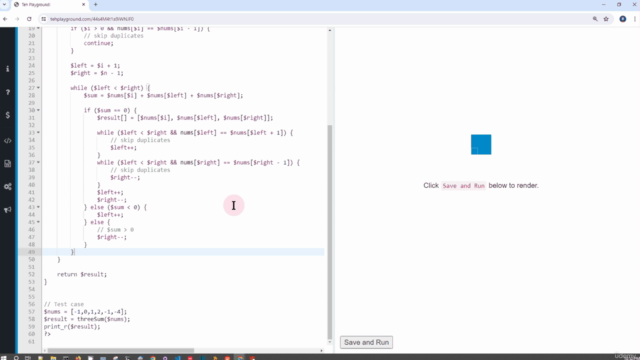Open the Windows Start button
Image resolution: width=640 pixels, height=360 pixels.
pyautogui.click(x=4, y=358)
